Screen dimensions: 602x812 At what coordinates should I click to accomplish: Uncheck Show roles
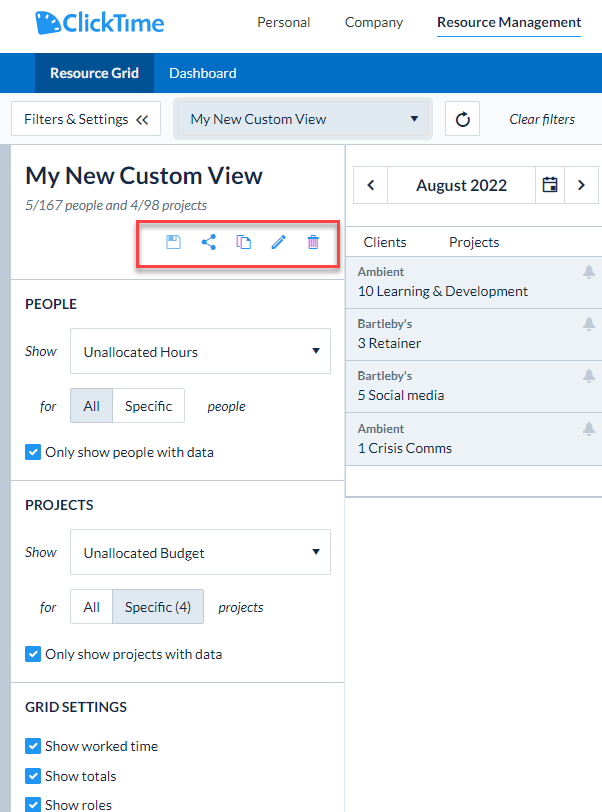33,805
